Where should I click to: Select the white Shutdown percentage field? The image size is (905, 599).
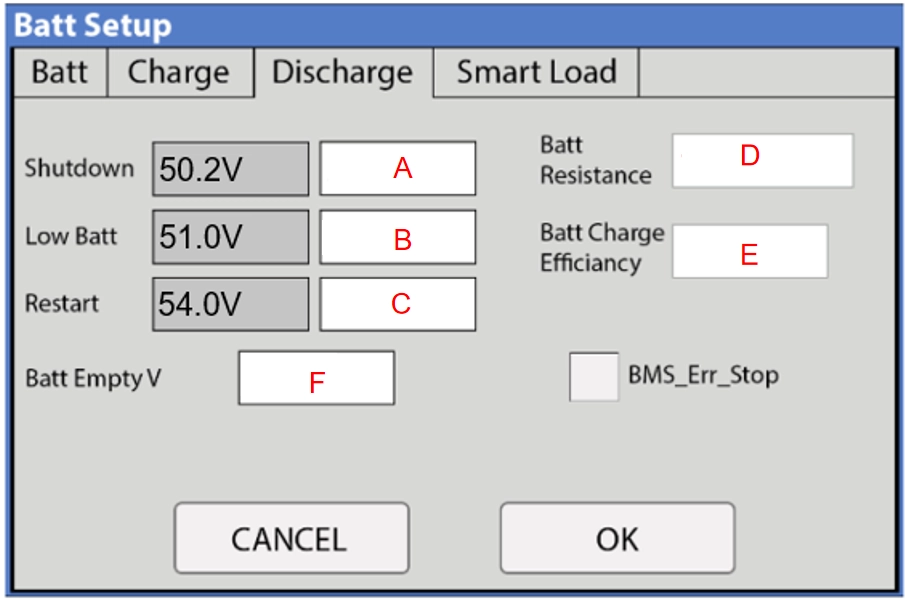coord(398,168)
